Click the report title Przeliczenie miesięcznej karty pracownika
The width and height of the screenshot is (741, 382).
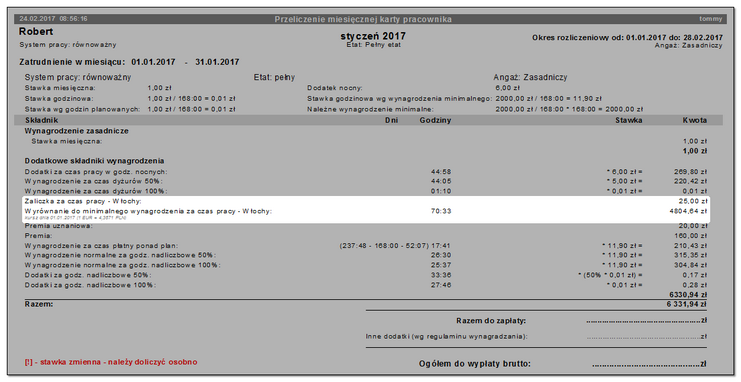pyautogui.click(x=363, y=19)
